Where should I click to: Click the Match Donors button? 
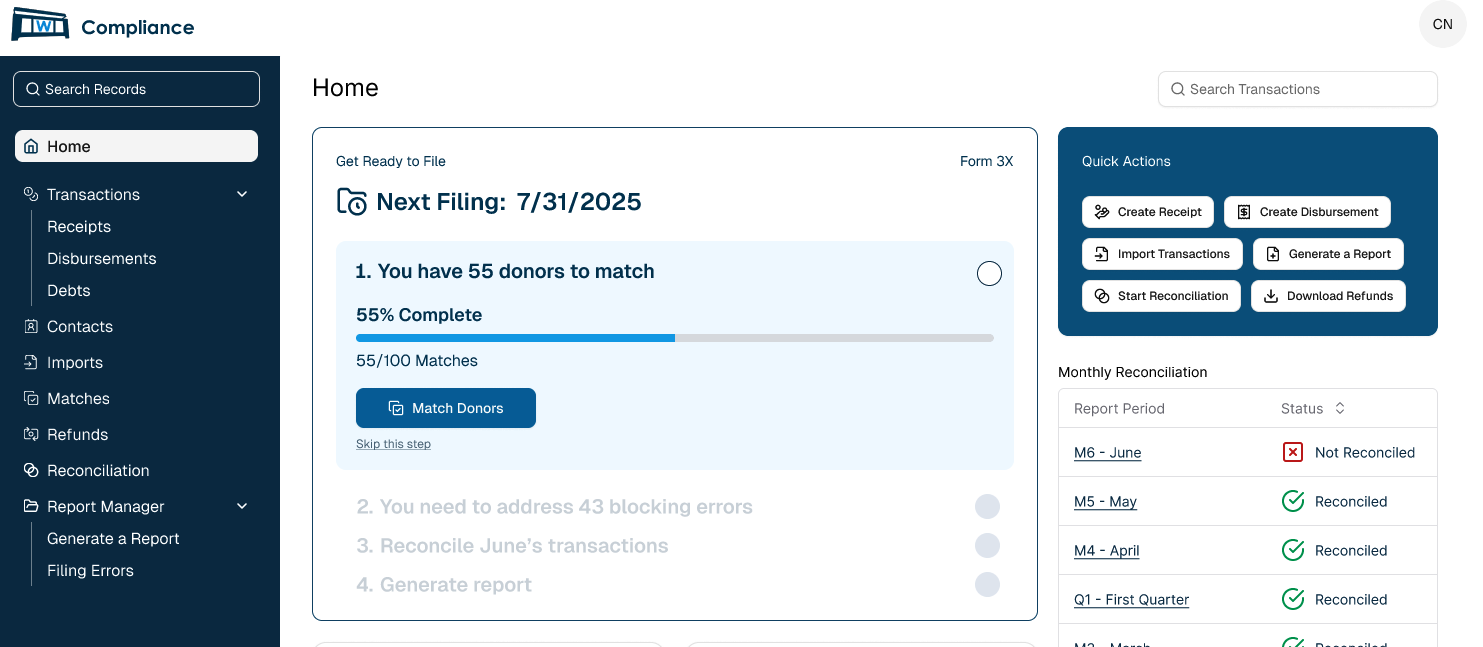tap(446, 408)
